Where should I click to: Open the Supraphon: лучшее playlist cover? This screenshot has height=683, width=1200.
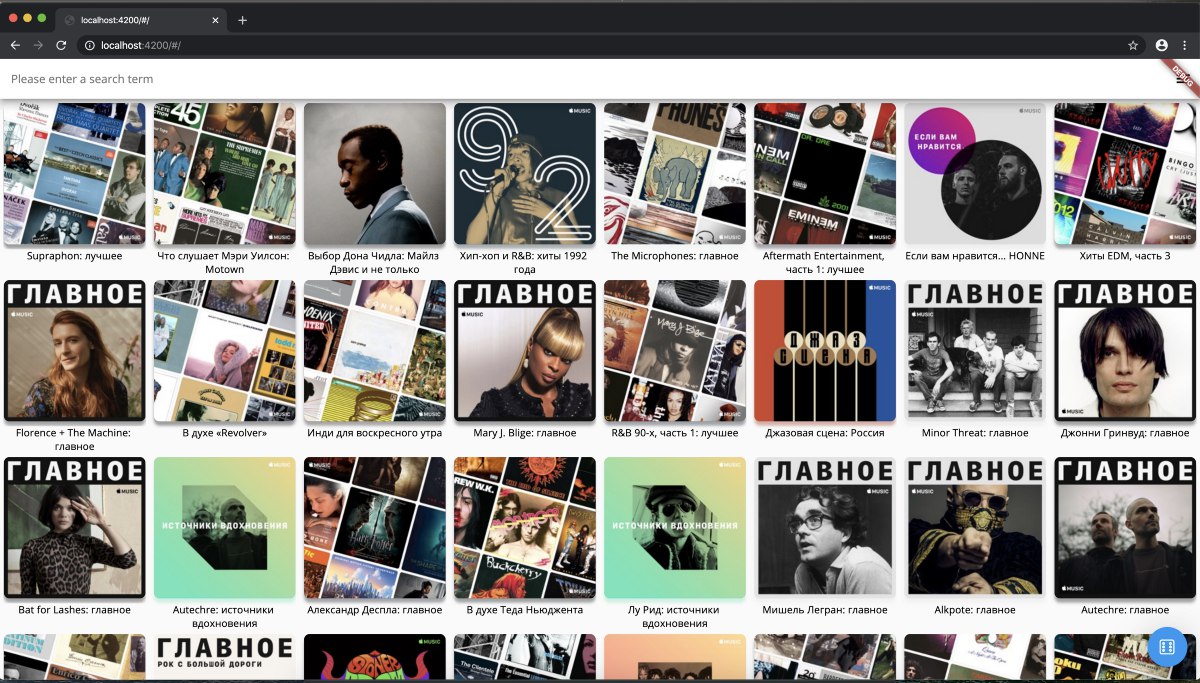tap(75, 174)
